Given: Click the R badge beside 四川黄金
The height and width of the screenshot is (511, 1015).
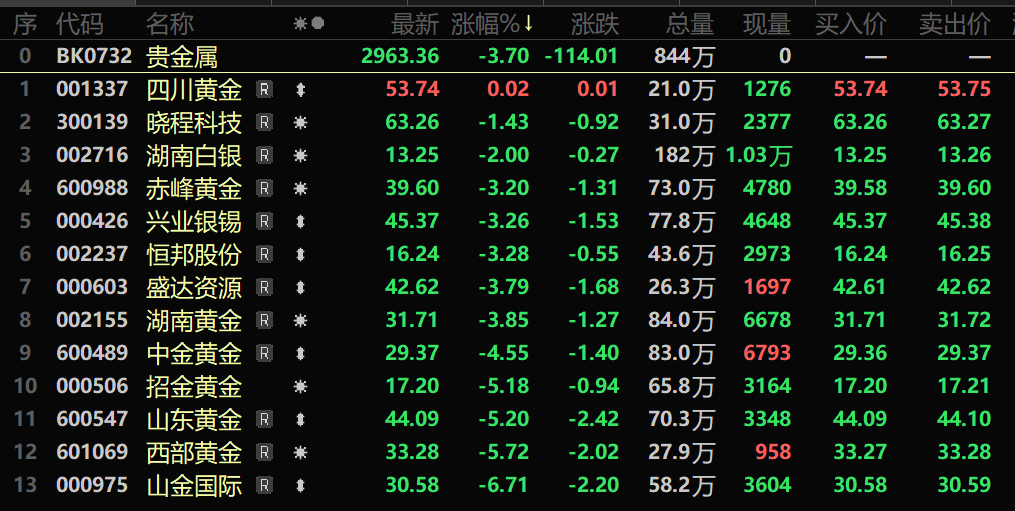Looking at the screenshot, I should point(264,90).
